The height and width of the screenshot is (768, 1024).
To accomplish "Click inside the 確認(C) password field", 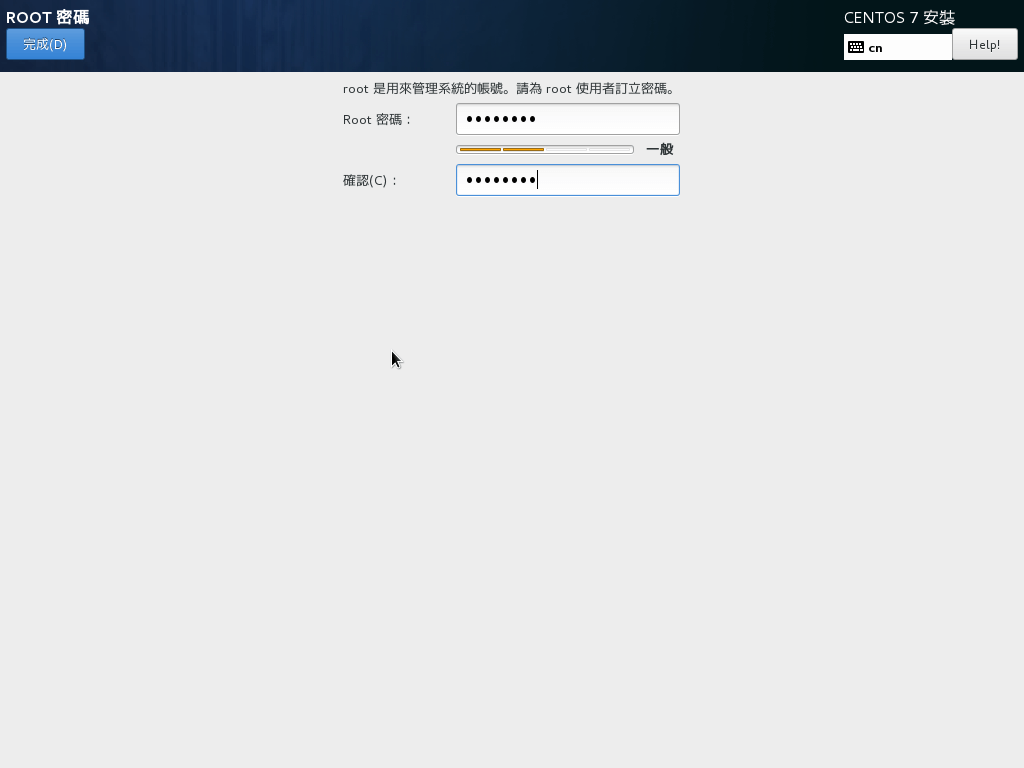I will pos(567,180).
